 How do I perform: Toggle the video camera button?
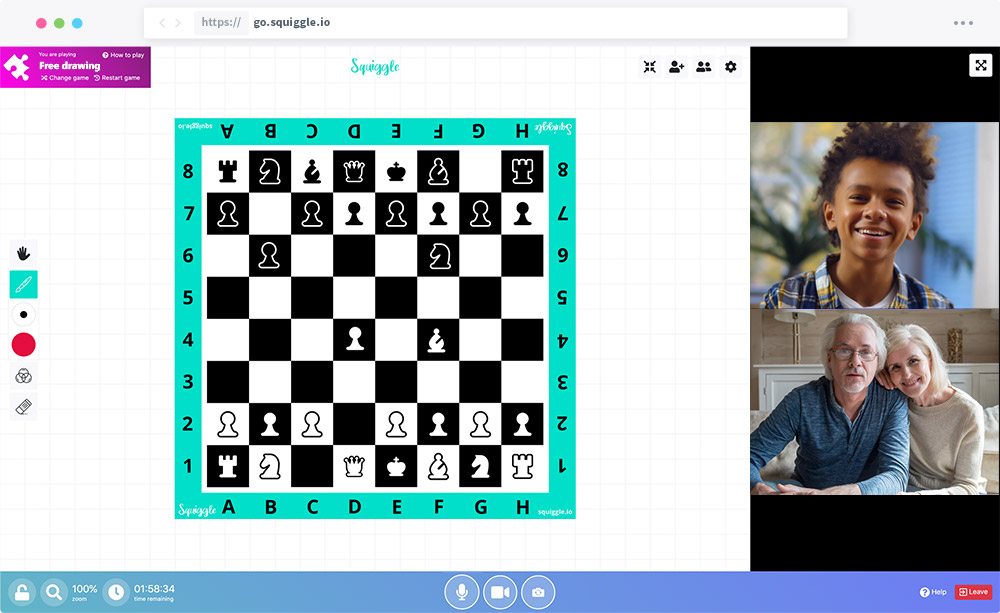pyautogui.click(x=500, y=593)
